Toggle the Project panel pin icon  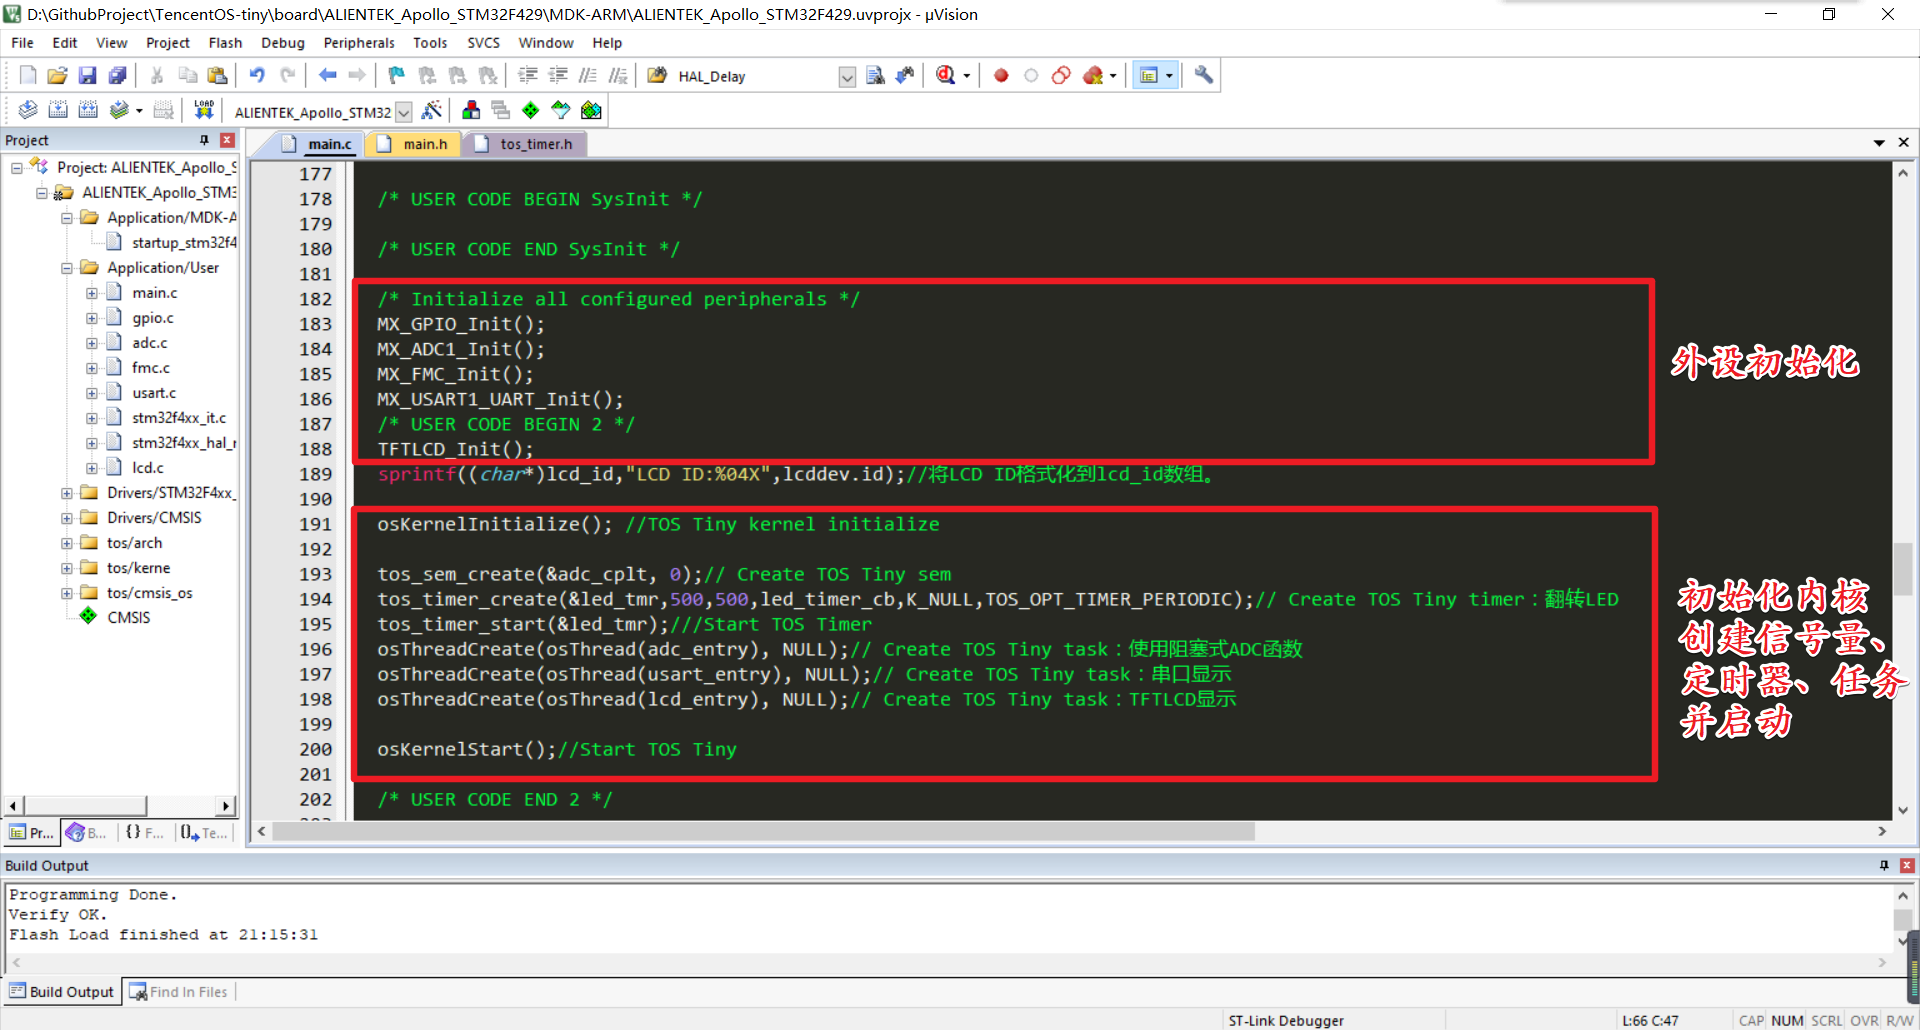(x=204, y=140)
